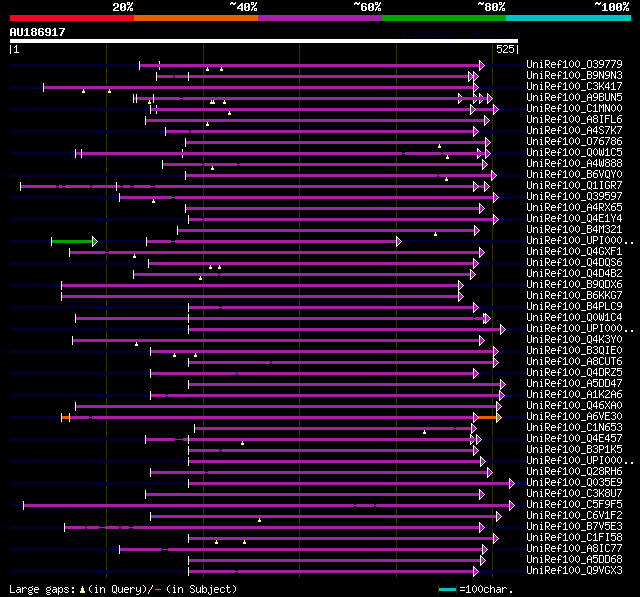Screen dimensions: 640x597
Task: Open the UniRef100_B9N9N3 hit label
Action: pyautogui.click(x=574, y=75)
